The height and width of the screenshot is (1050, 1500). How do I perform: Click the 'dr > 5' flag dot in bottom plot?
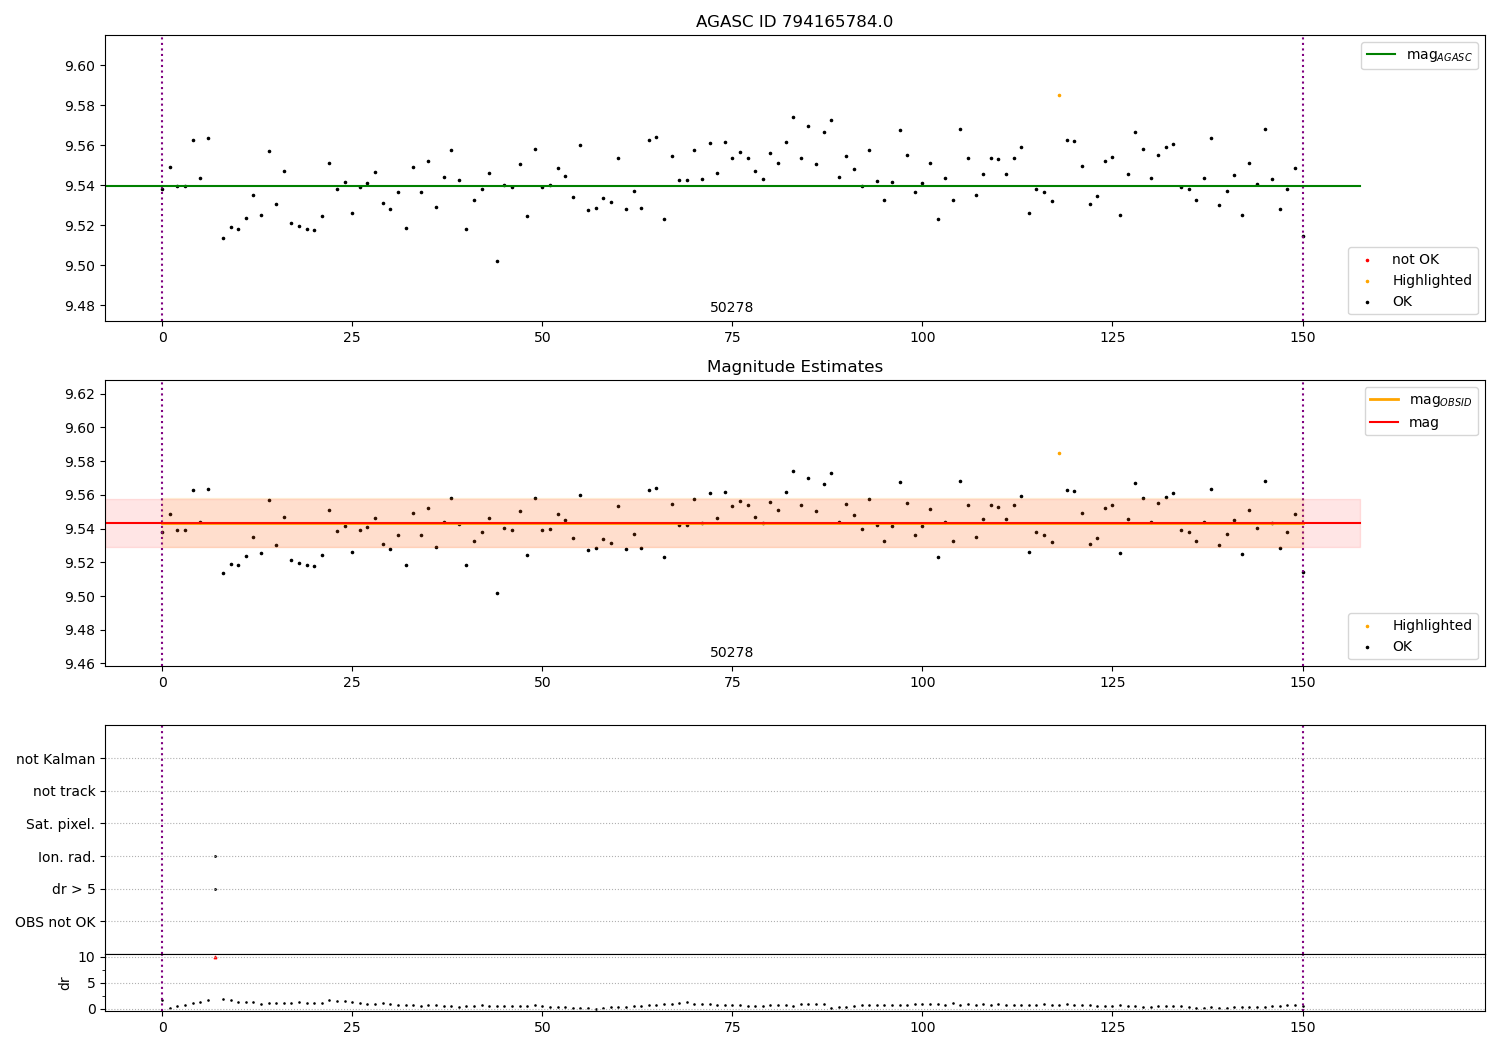click(x=215, y=889)
